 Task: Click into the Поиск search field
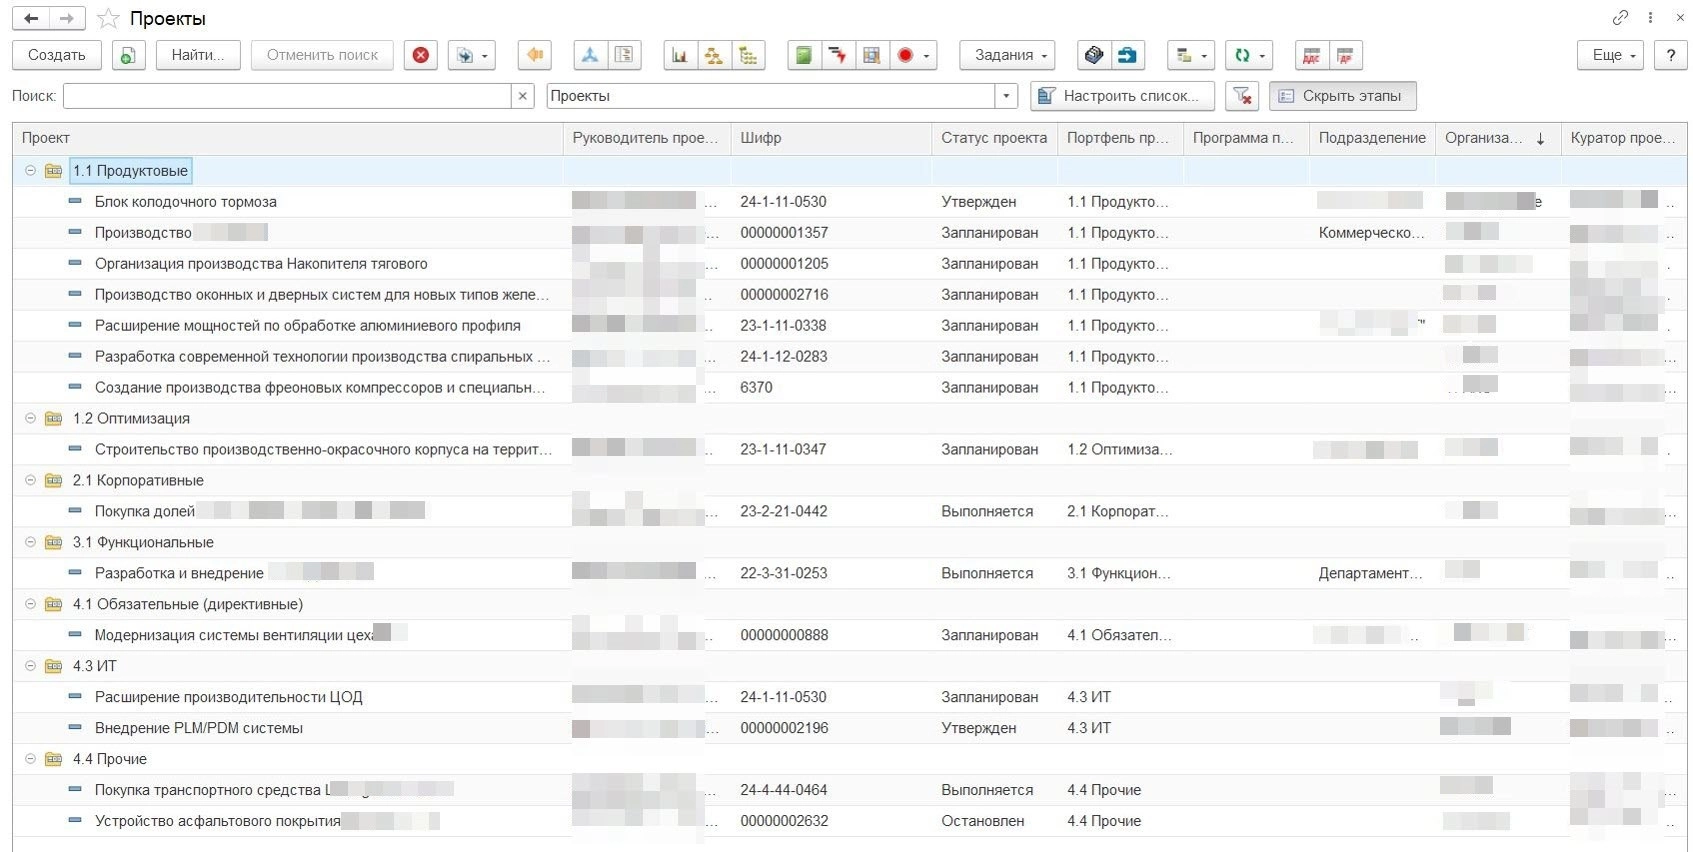click(287, 96)
